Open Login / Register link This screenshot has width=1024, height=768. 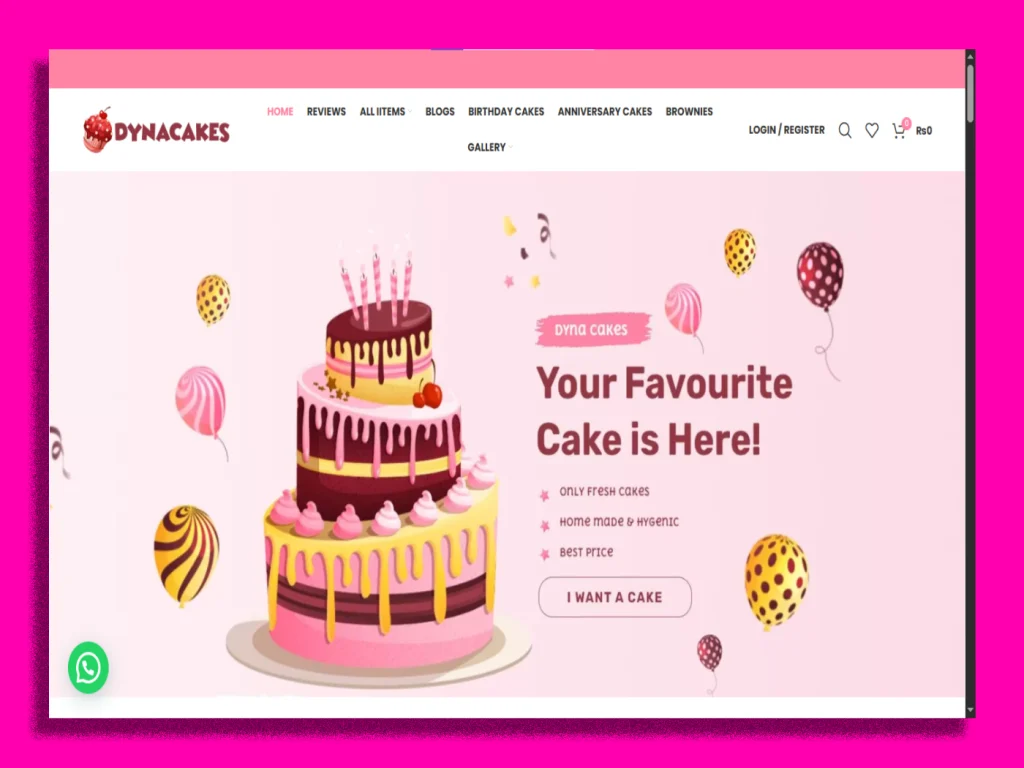click(x=786, y=130)
